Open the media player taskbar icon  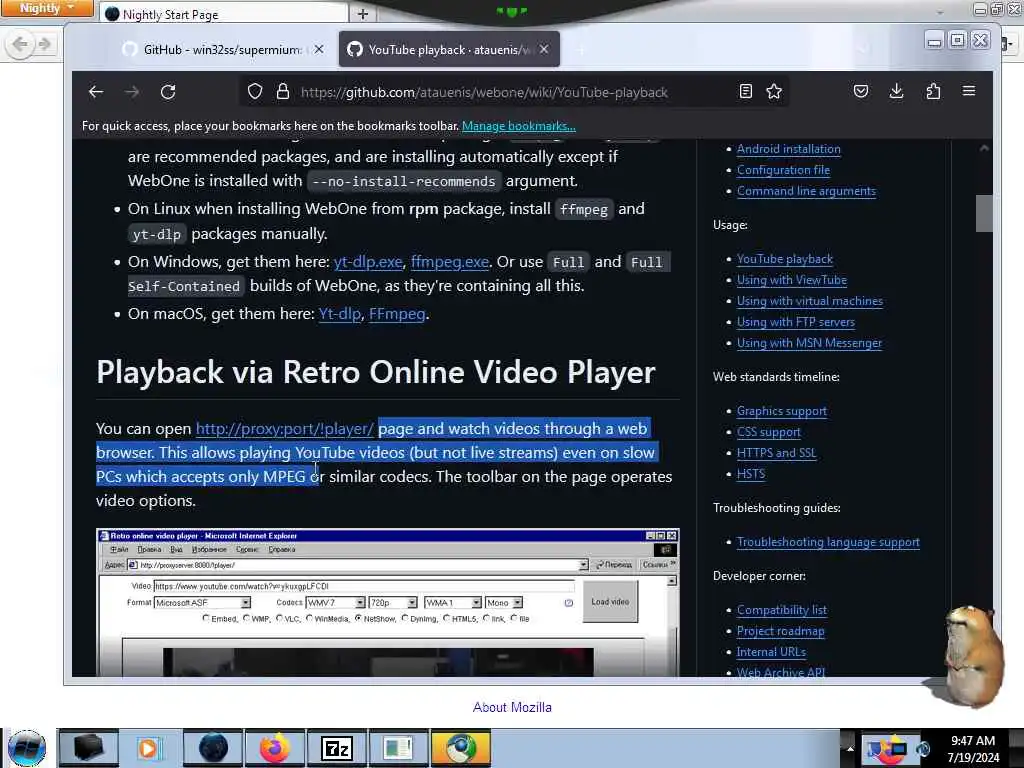coord(148,748)
